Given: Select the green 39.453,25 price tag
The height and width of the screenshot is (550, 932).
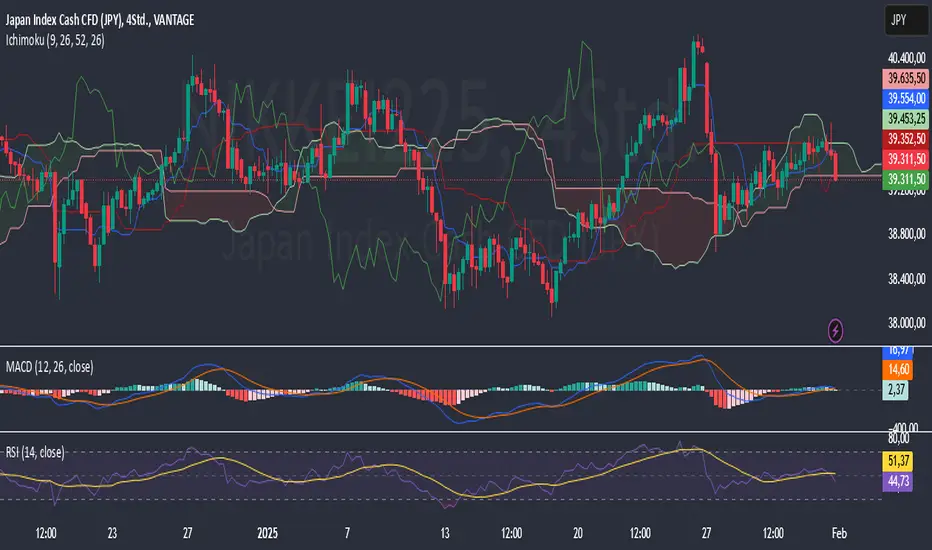Looking at the screenshot, I should tap(906, 118).
